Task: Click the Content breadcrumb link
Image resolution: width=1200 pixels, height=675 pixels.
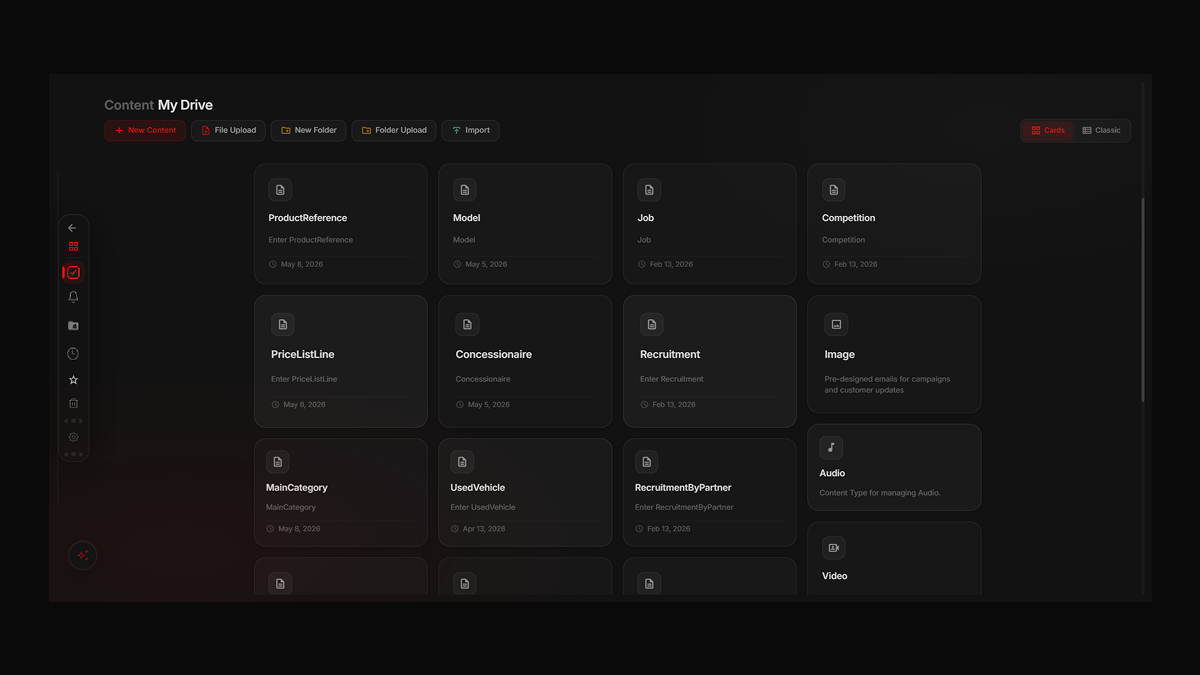Action: pos(129,105)
